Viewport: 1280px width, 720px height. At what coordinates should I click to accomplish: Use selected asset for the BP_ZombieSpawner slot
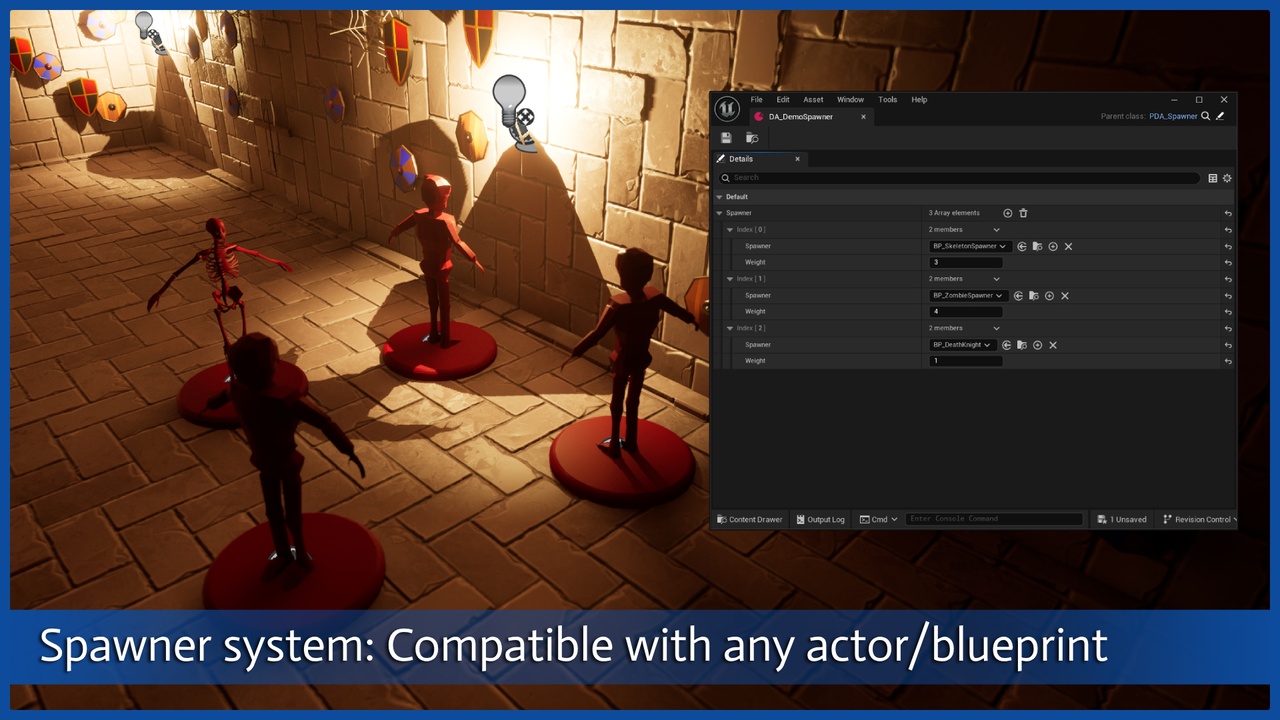click(x=1018, y=296)
